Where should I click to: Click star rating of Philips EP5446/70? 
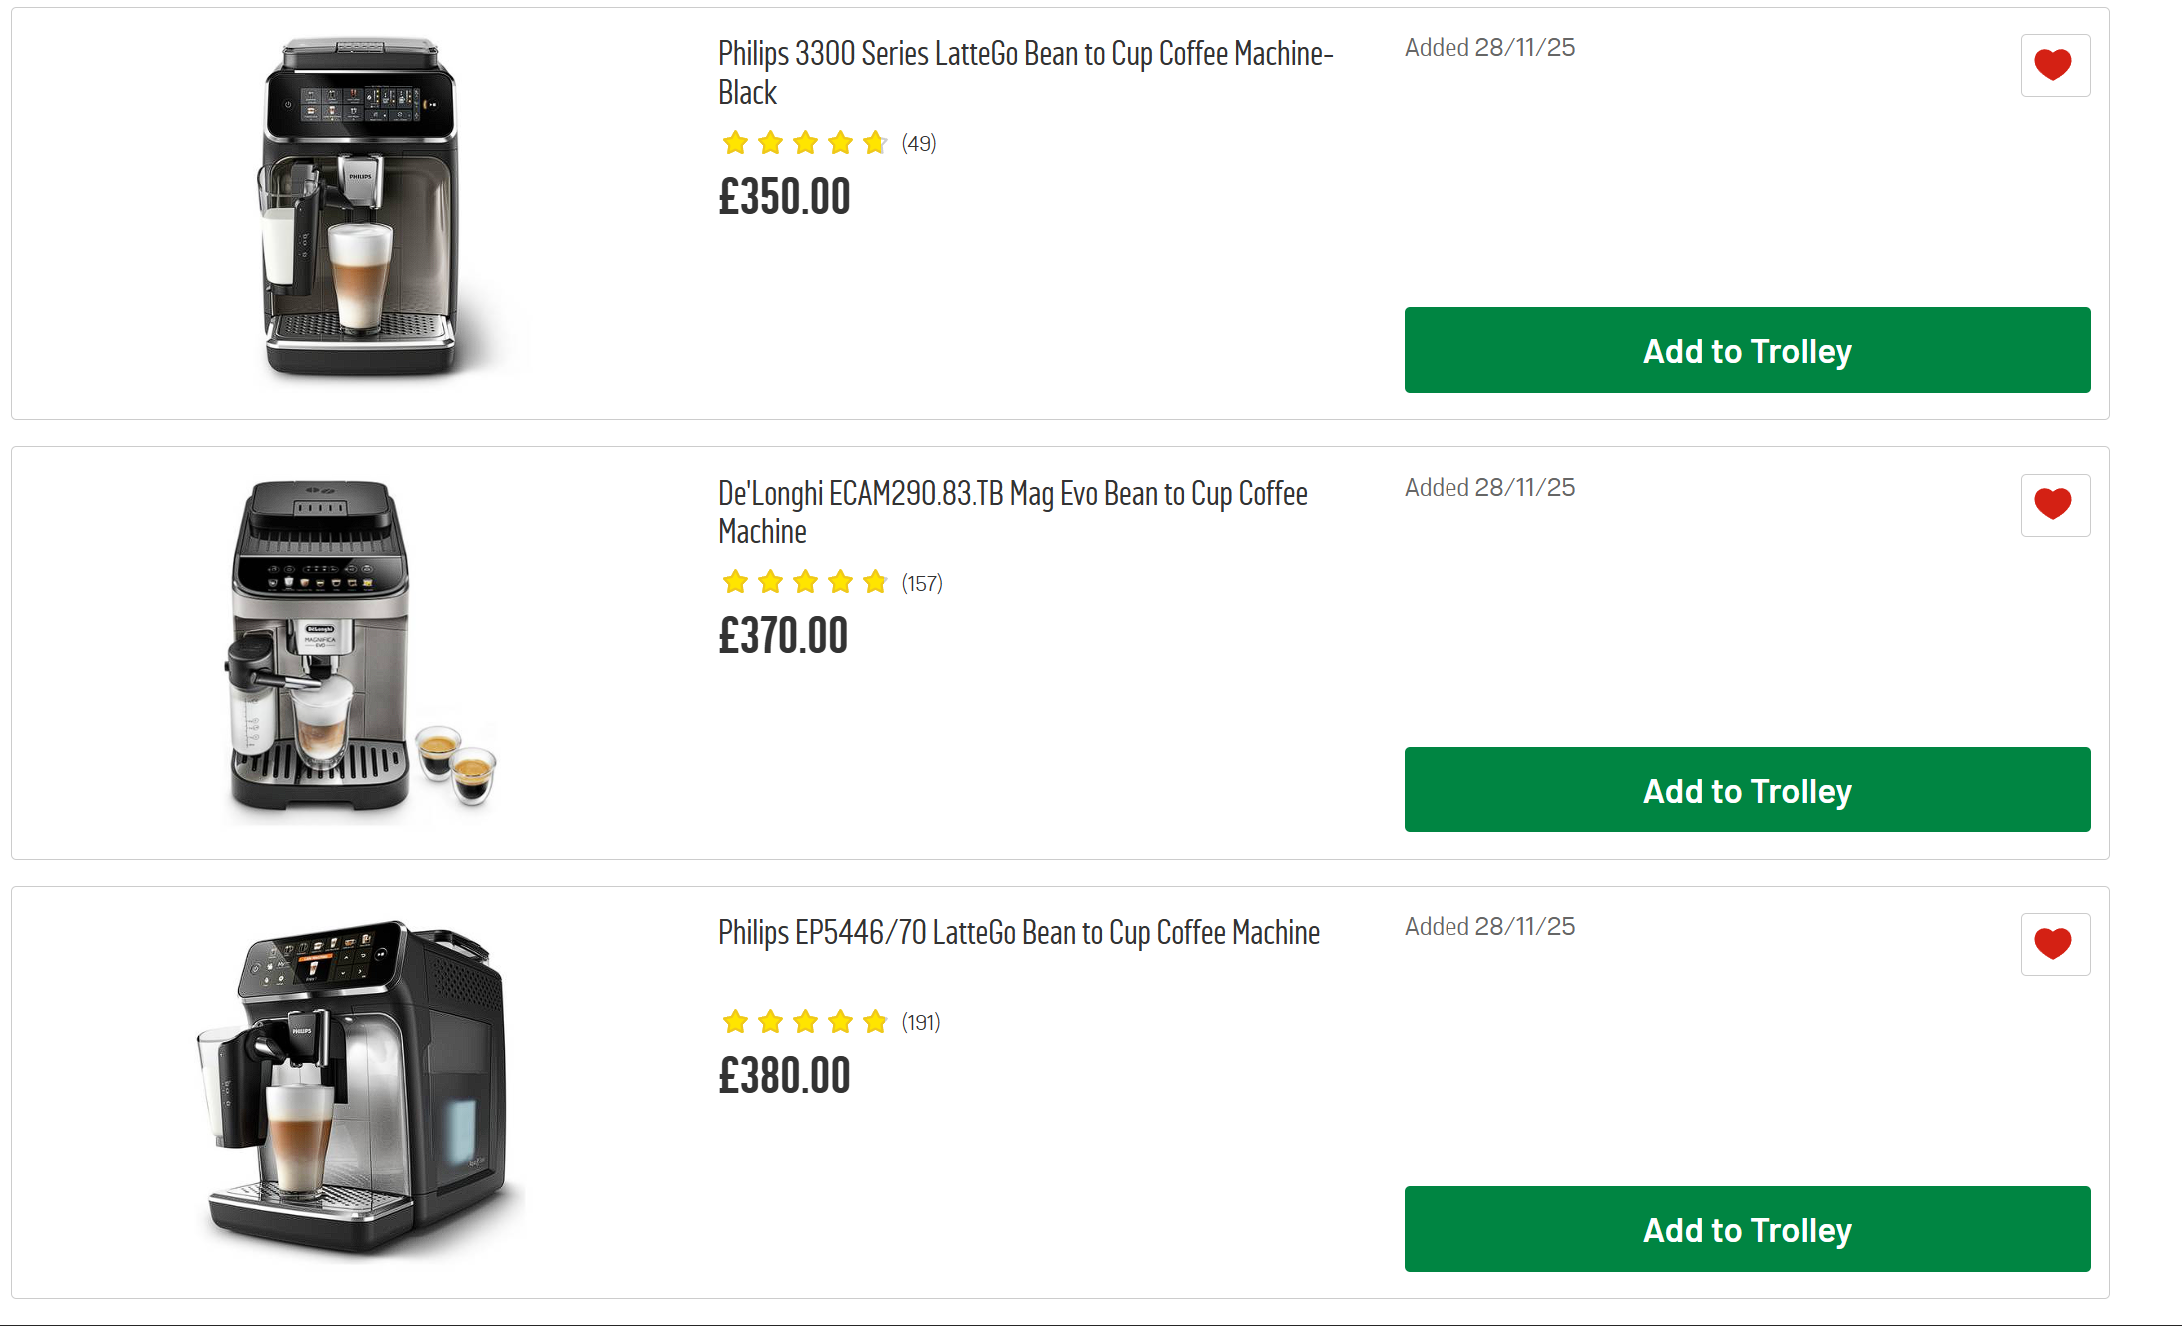tap(804, 1022)
